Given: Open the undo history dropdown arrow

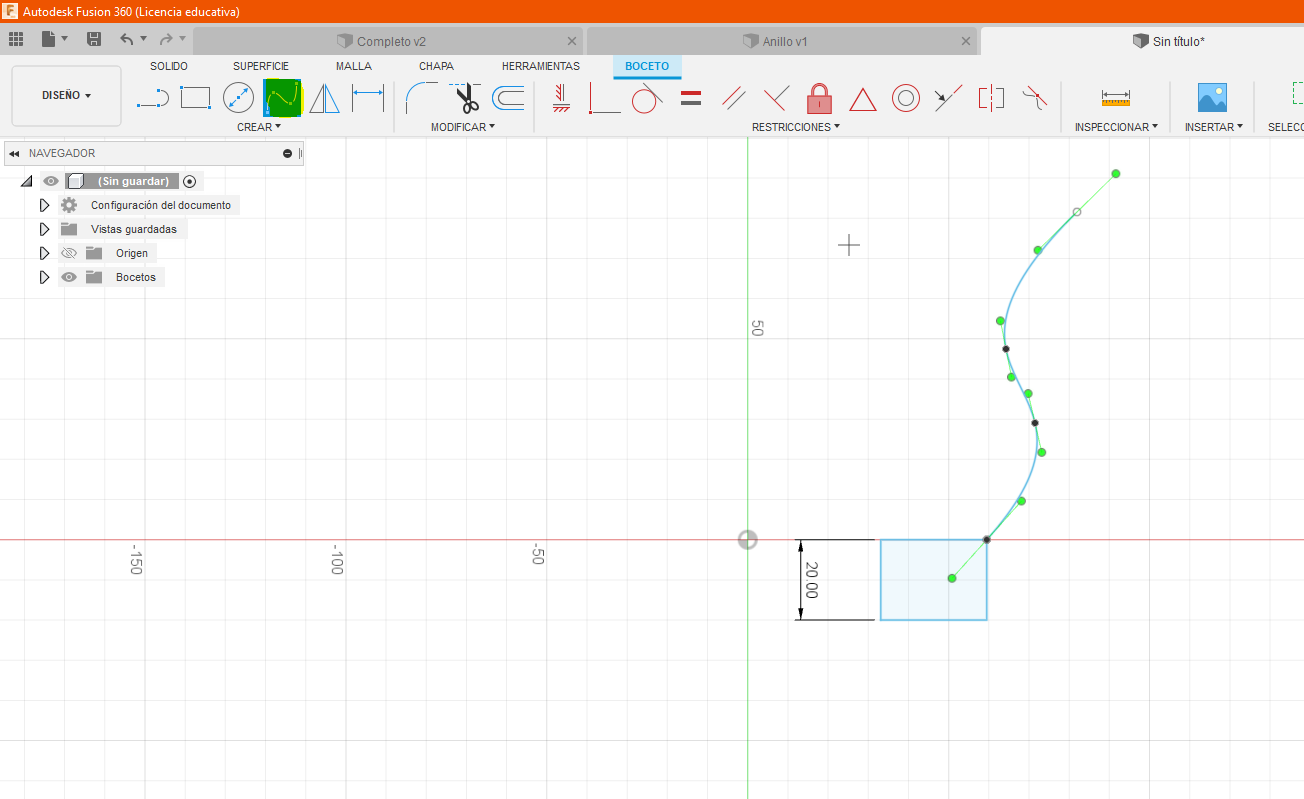Looking at the screenshot, I should coord(143,39).
